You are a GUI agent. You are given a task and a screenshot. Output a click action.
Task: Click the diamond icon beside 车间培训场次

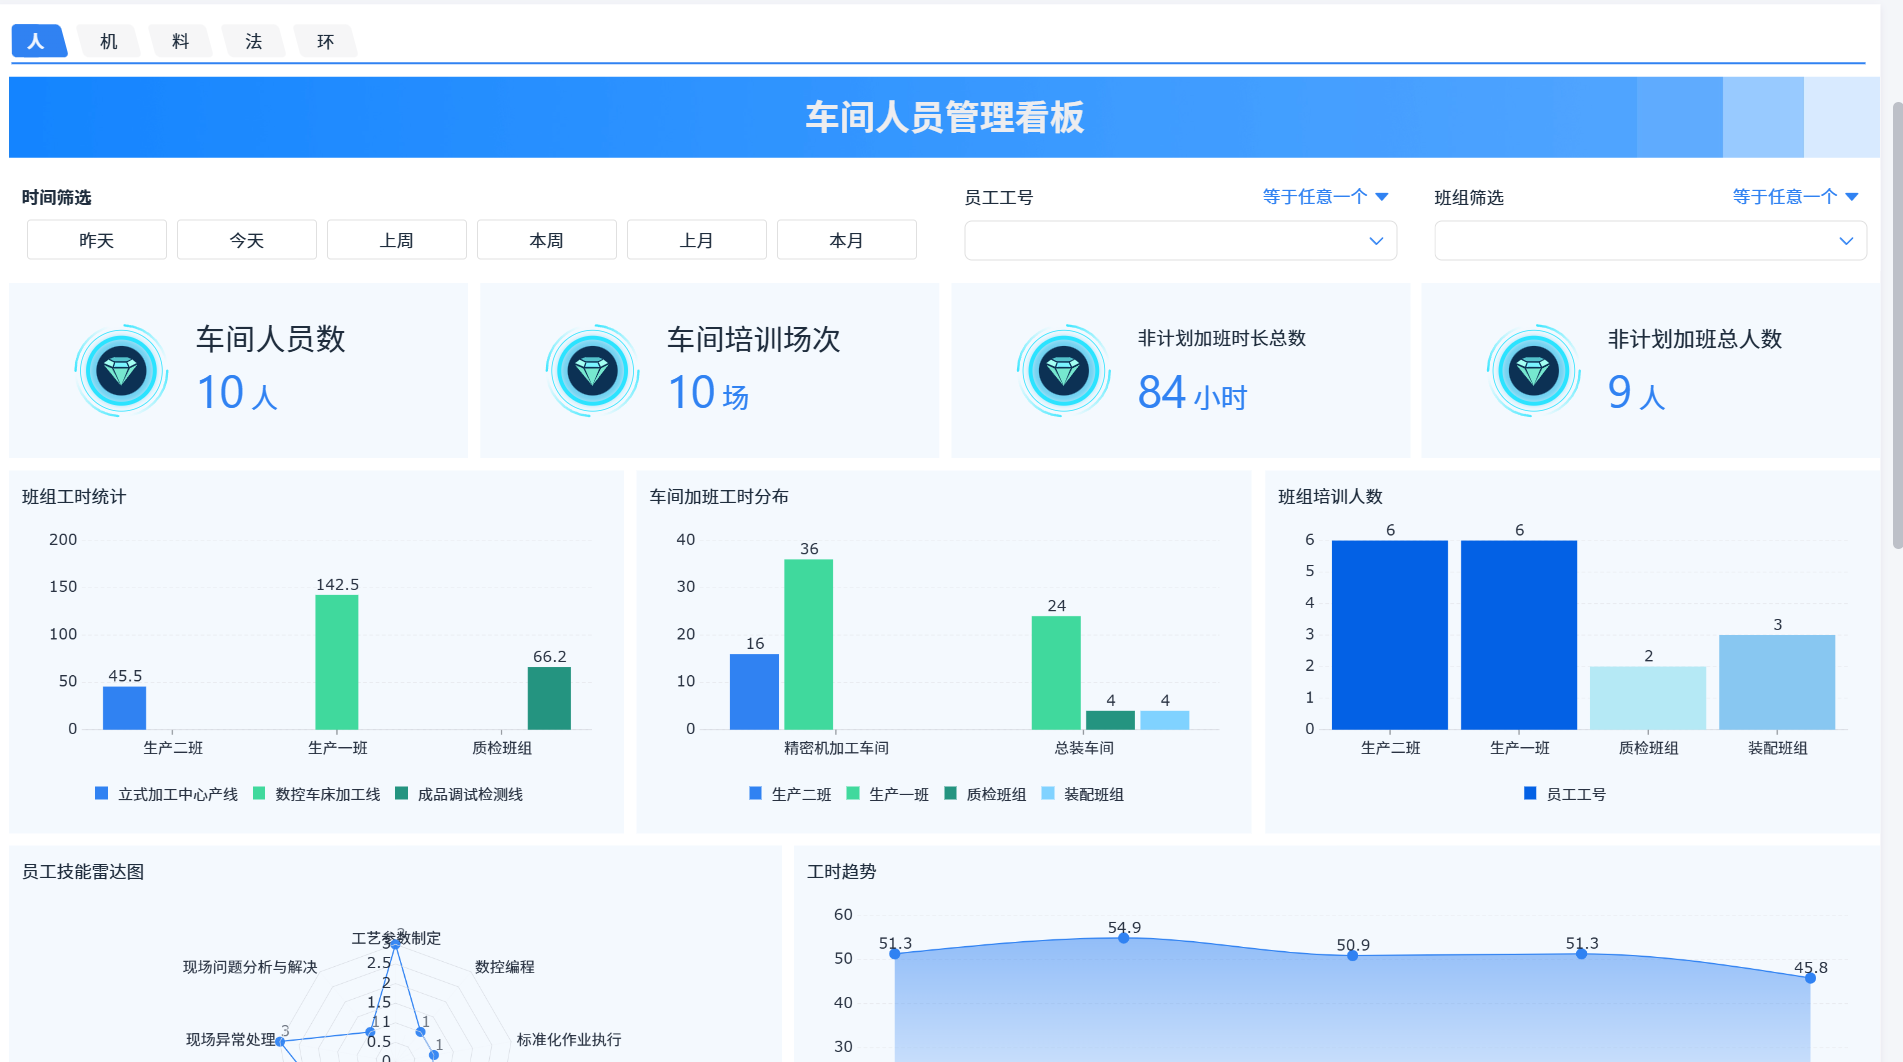pyautogui.click(x=592, y=371)
